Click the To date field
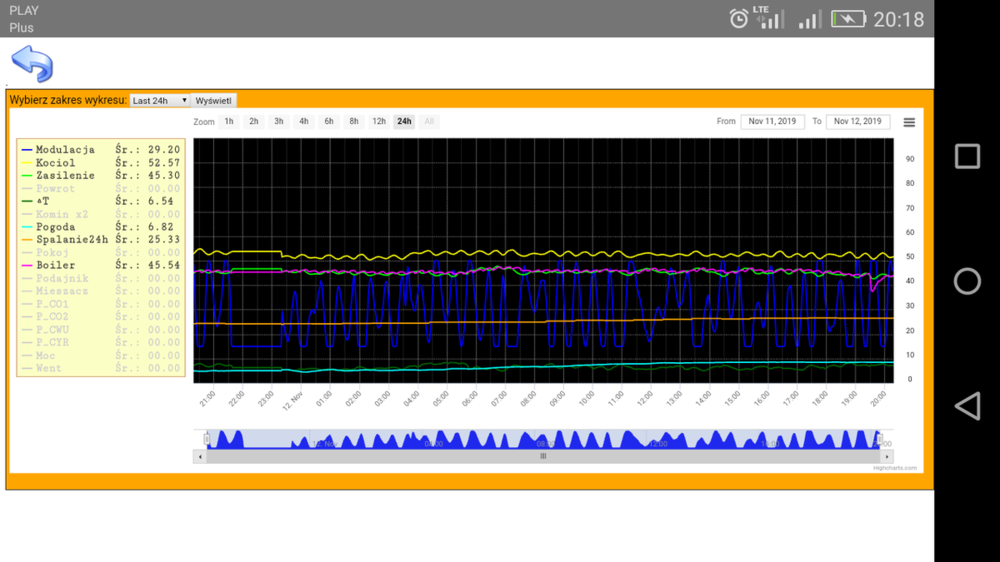 (857, 122)
